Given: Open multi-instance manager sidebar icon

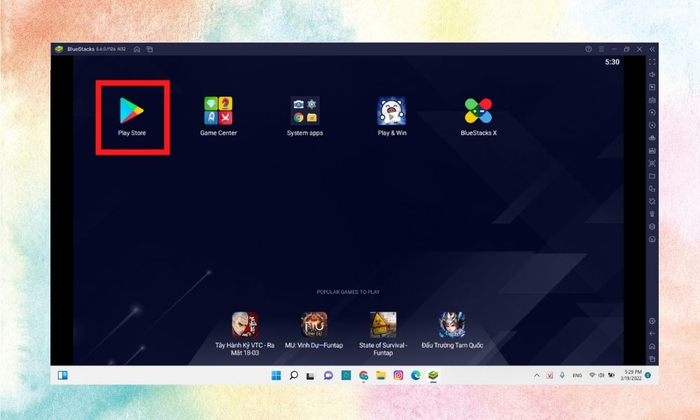Looking at the screenshot, I should click(x=652, y=189).
